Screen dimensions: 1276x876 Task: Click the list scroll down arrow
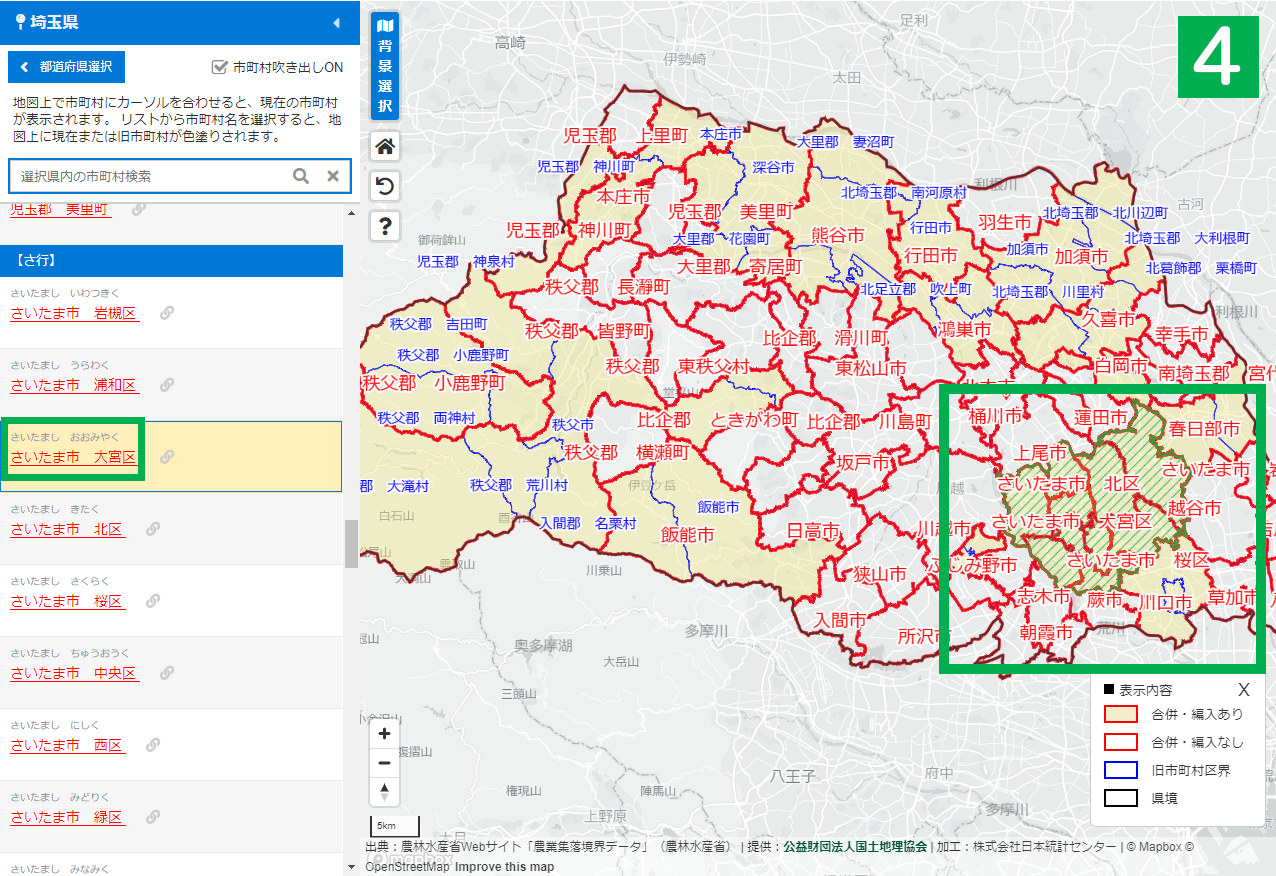click(351, 867)
